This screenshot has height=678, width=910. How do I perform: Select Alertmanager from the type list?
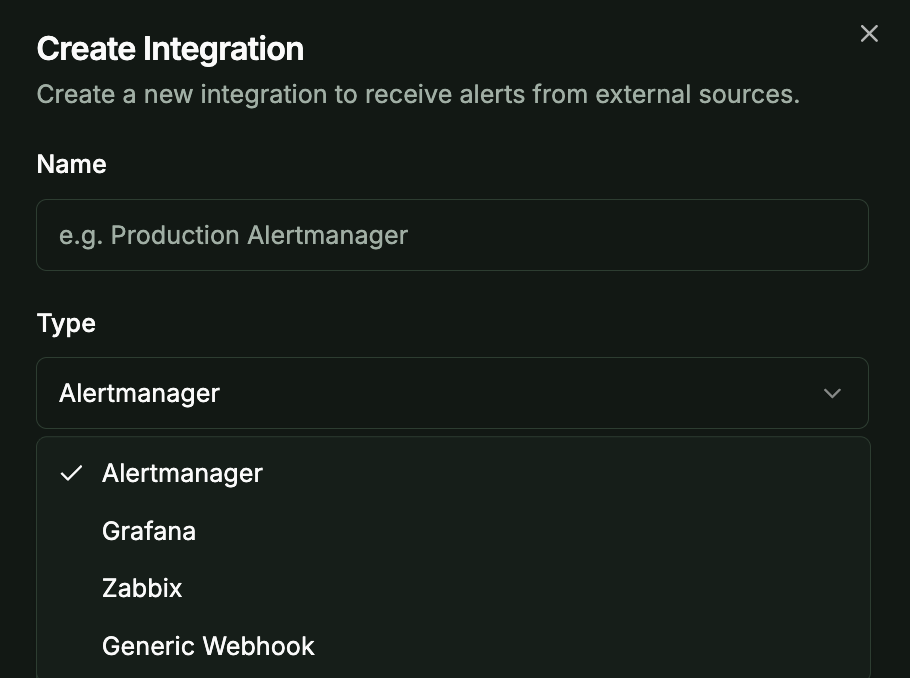coord(453,473)
